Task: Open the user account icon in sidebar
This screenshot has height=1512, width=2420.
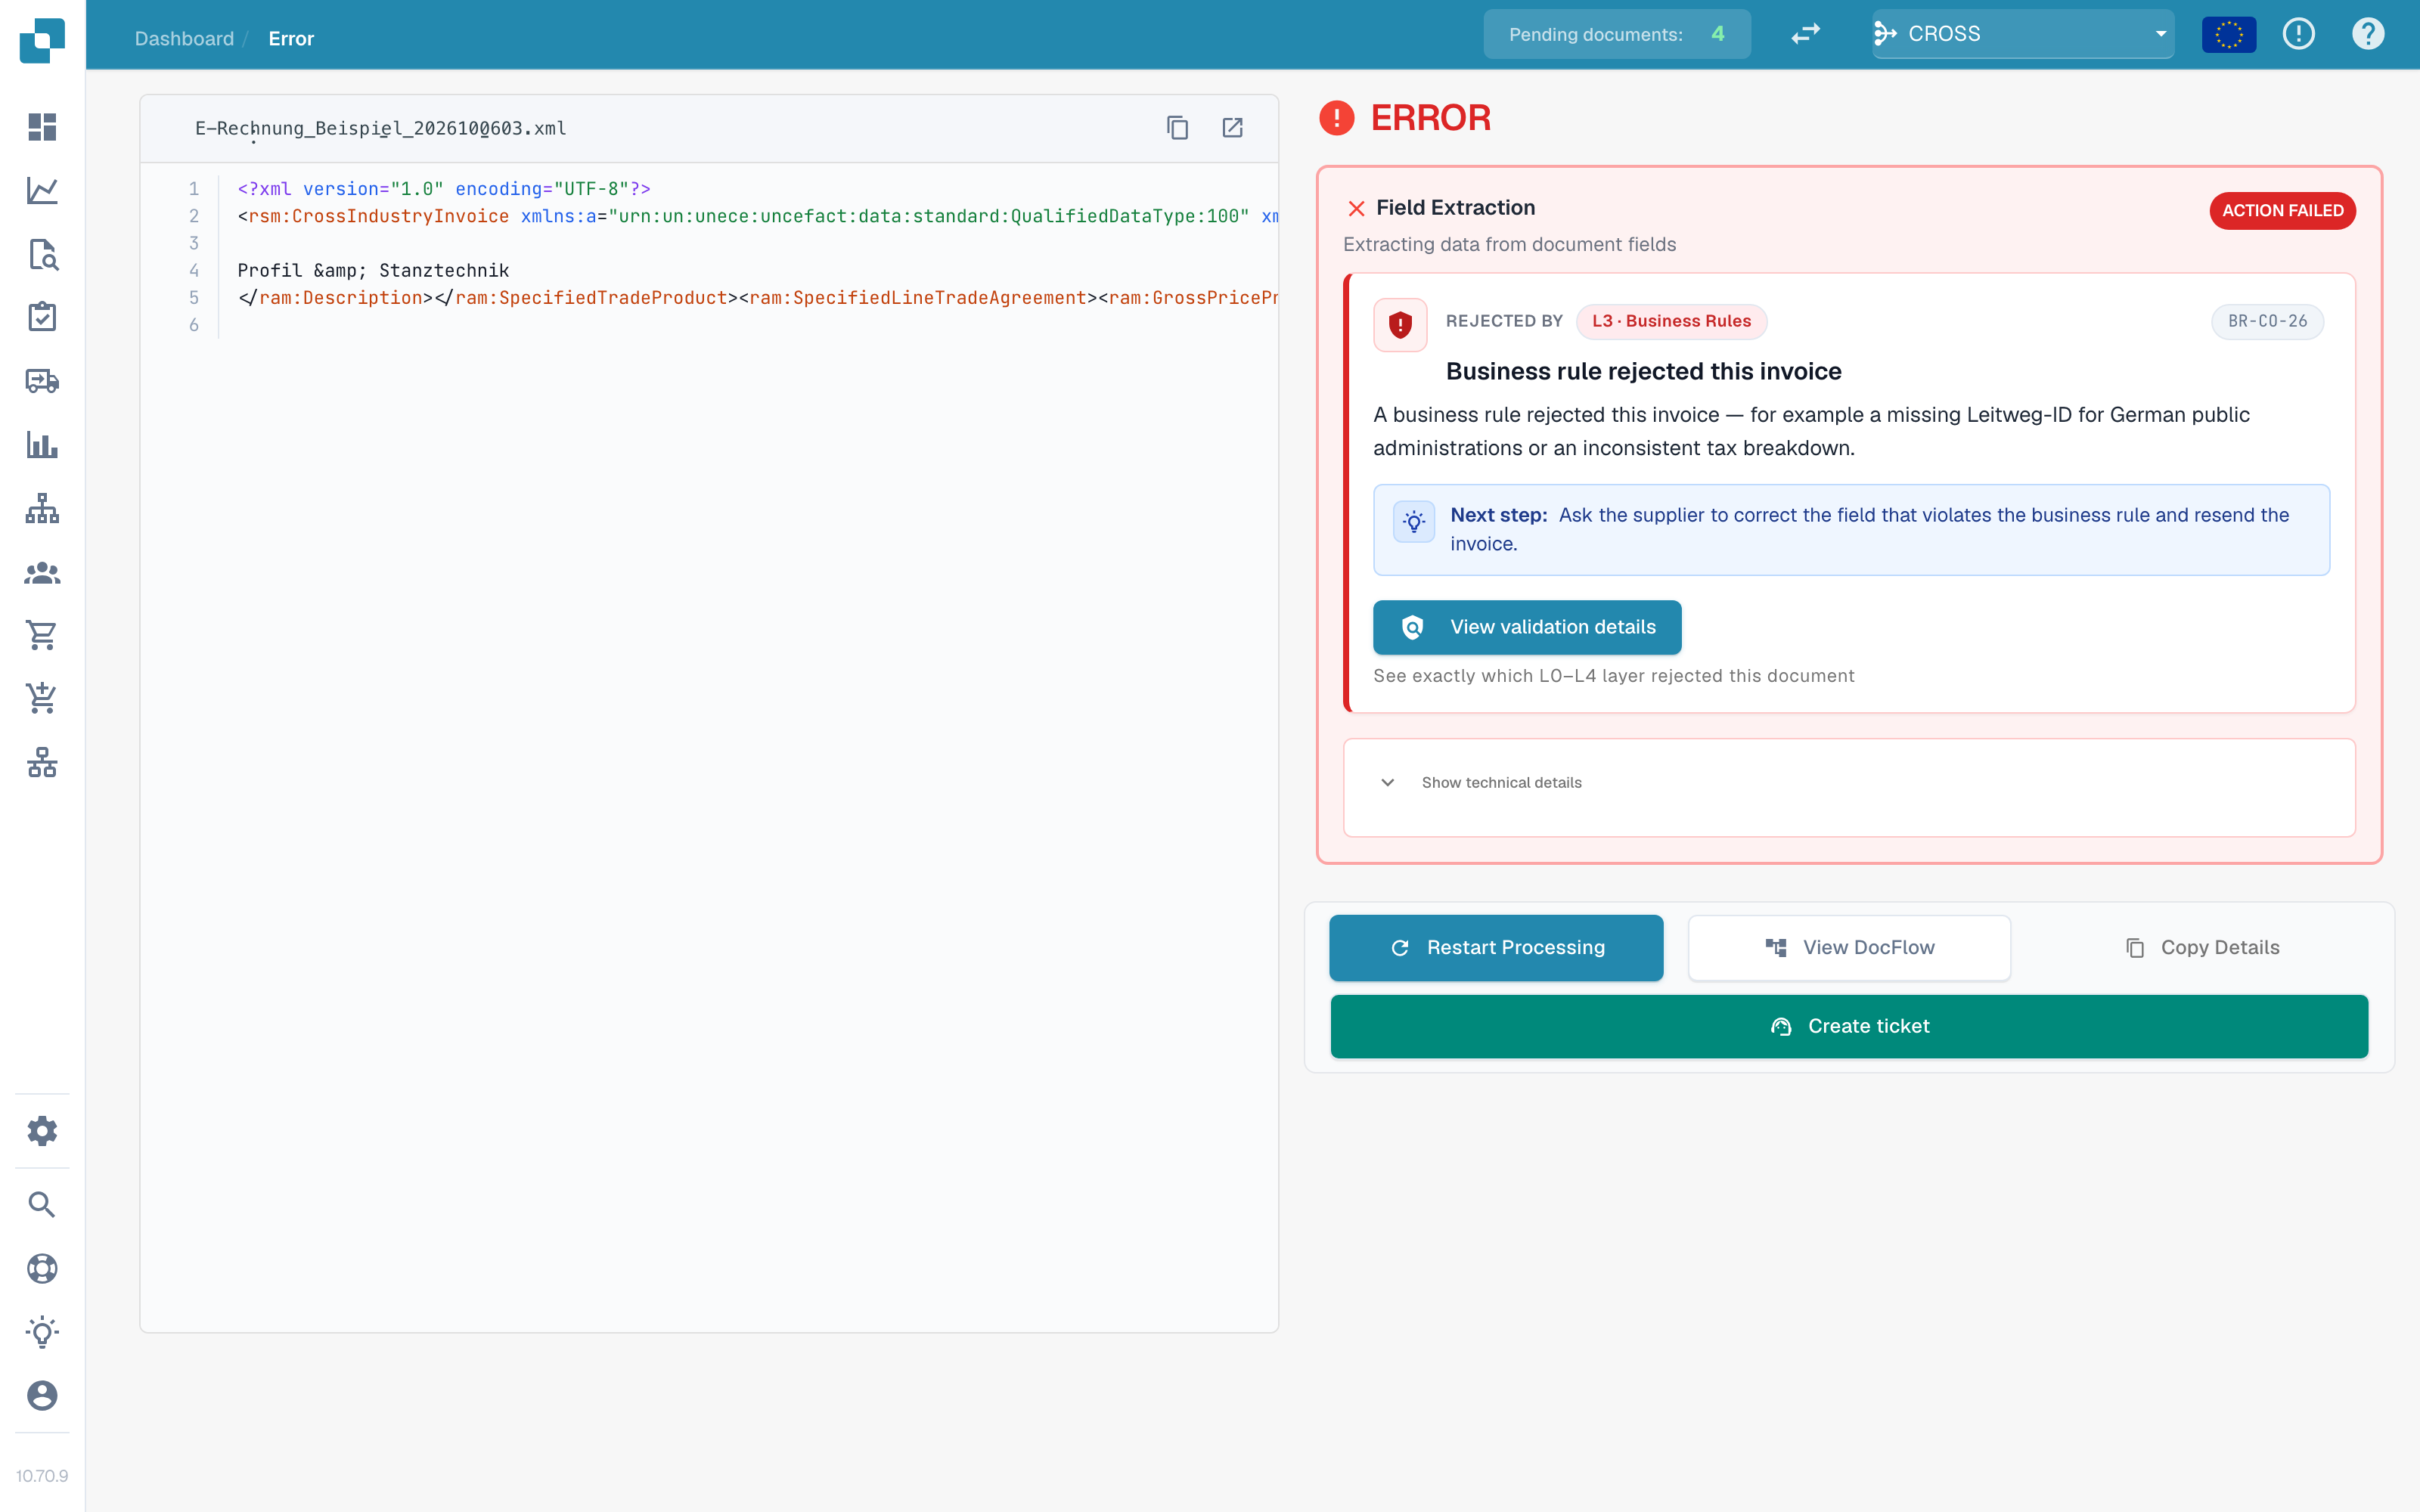Action: (x=42, y=1395)
